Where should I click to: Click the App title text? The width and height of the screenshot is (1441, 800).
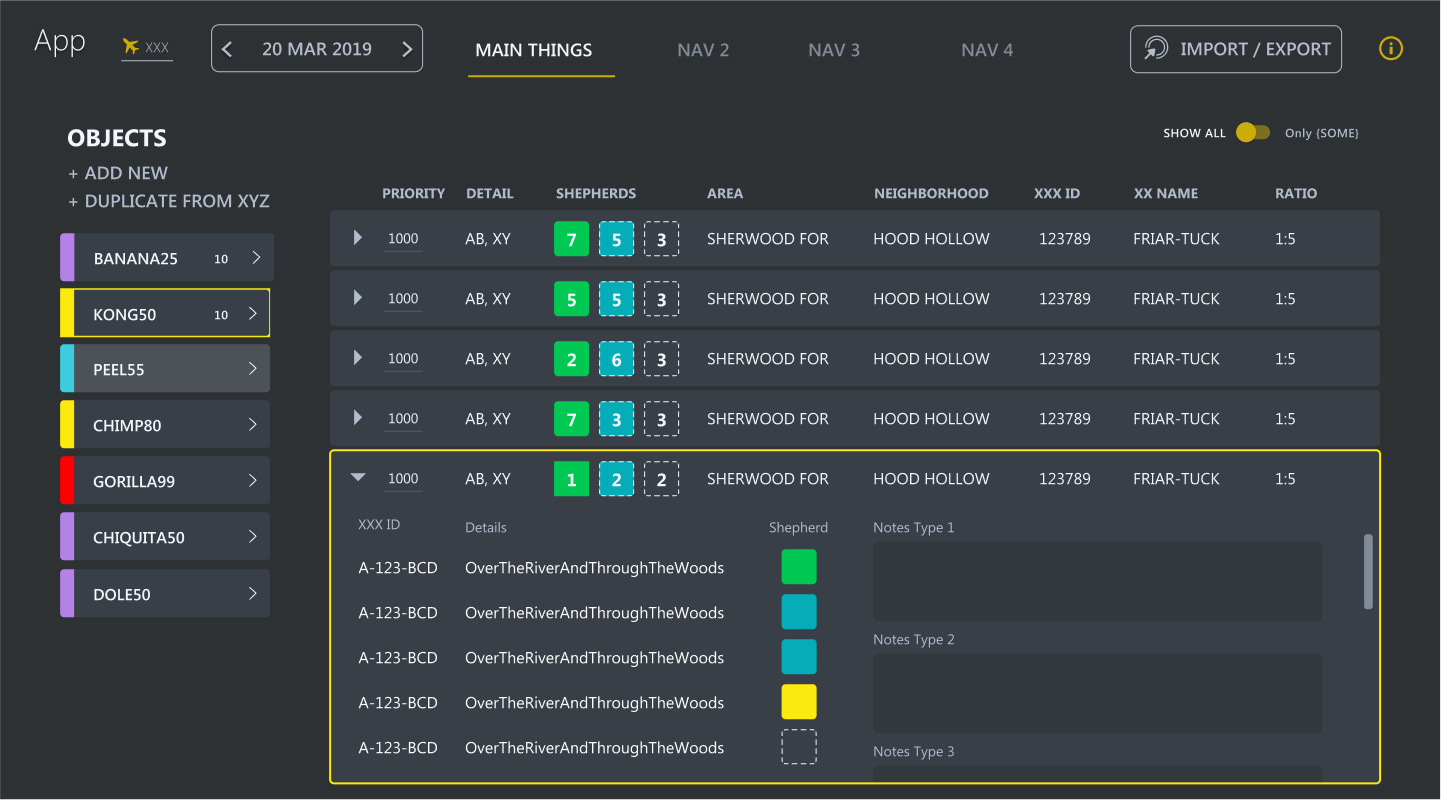(x=60, y=42)
